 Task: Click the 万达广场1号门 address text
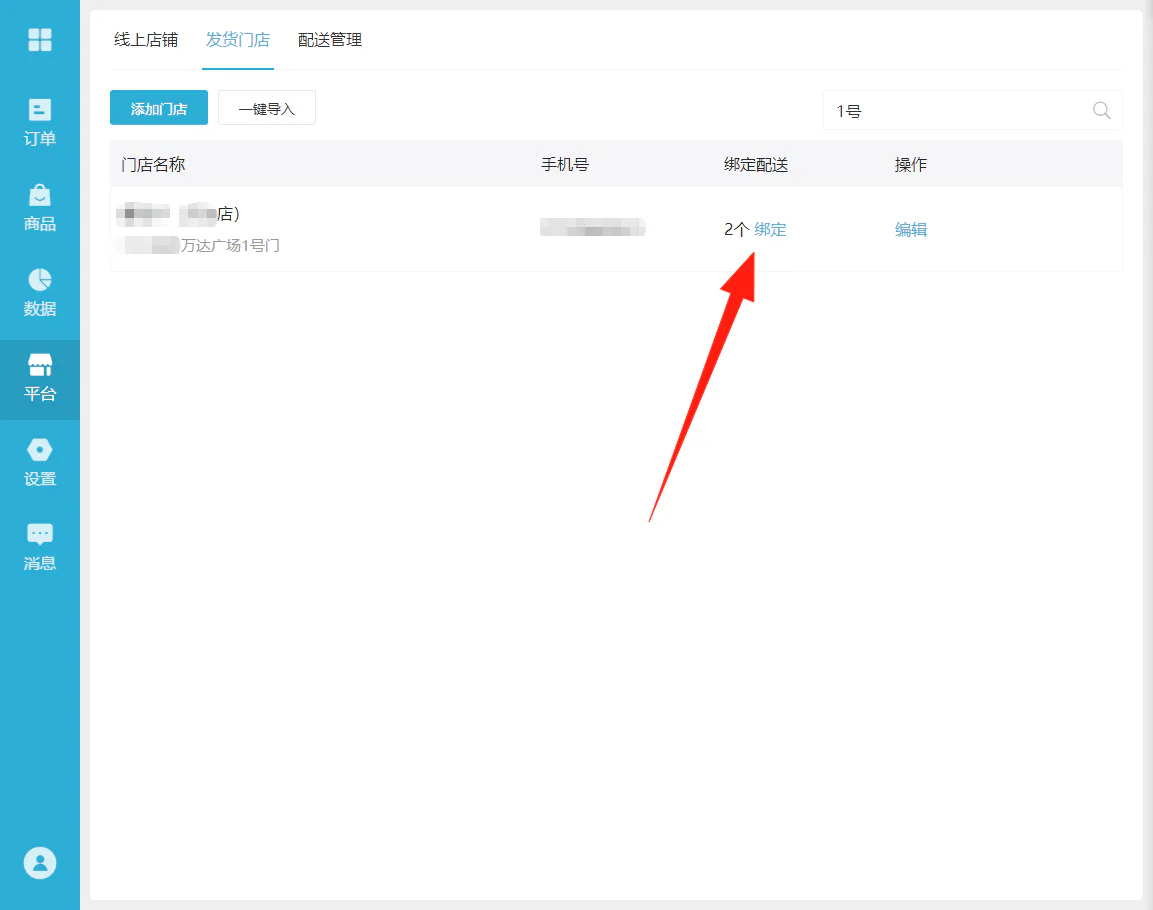tap(230, 246)
